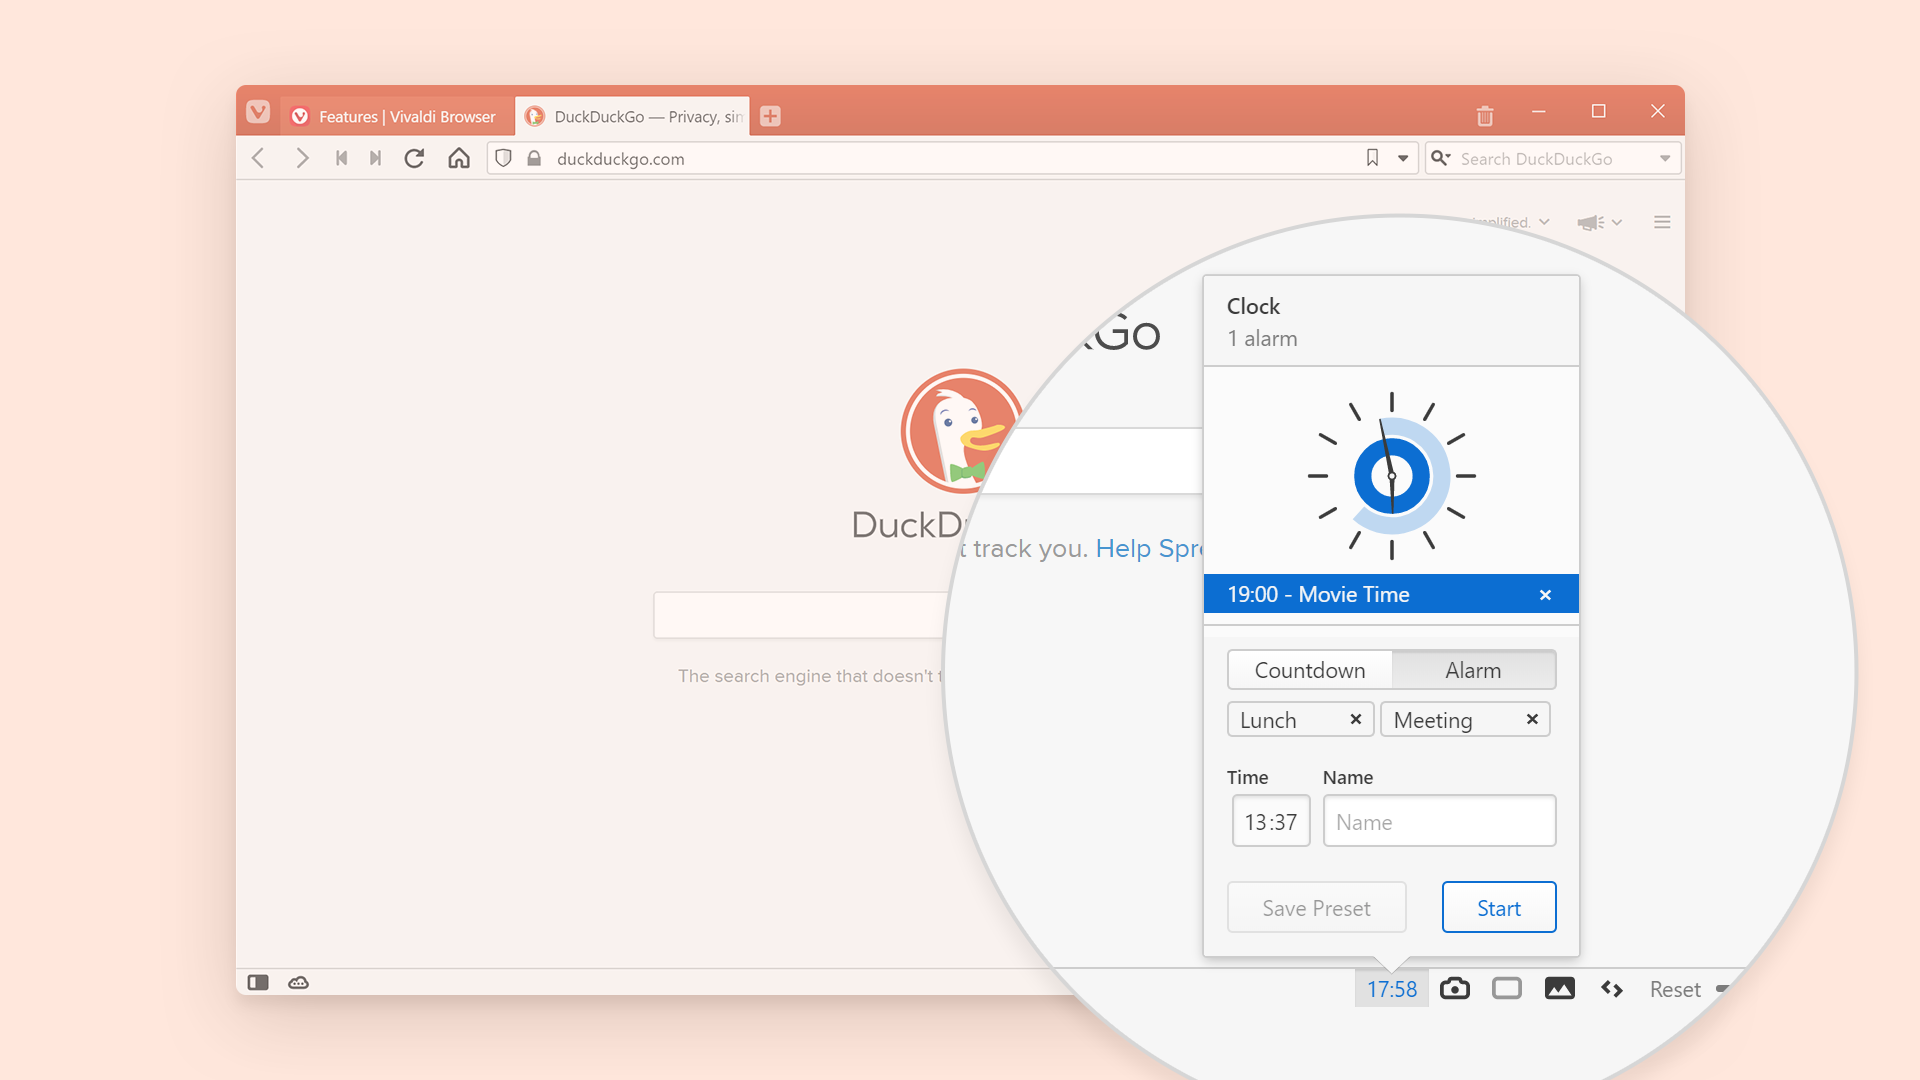The height and width of the screenshot is (1080, 1920).
Task: Open the bookmark dropdown in the address bar
Action: 1403,158
